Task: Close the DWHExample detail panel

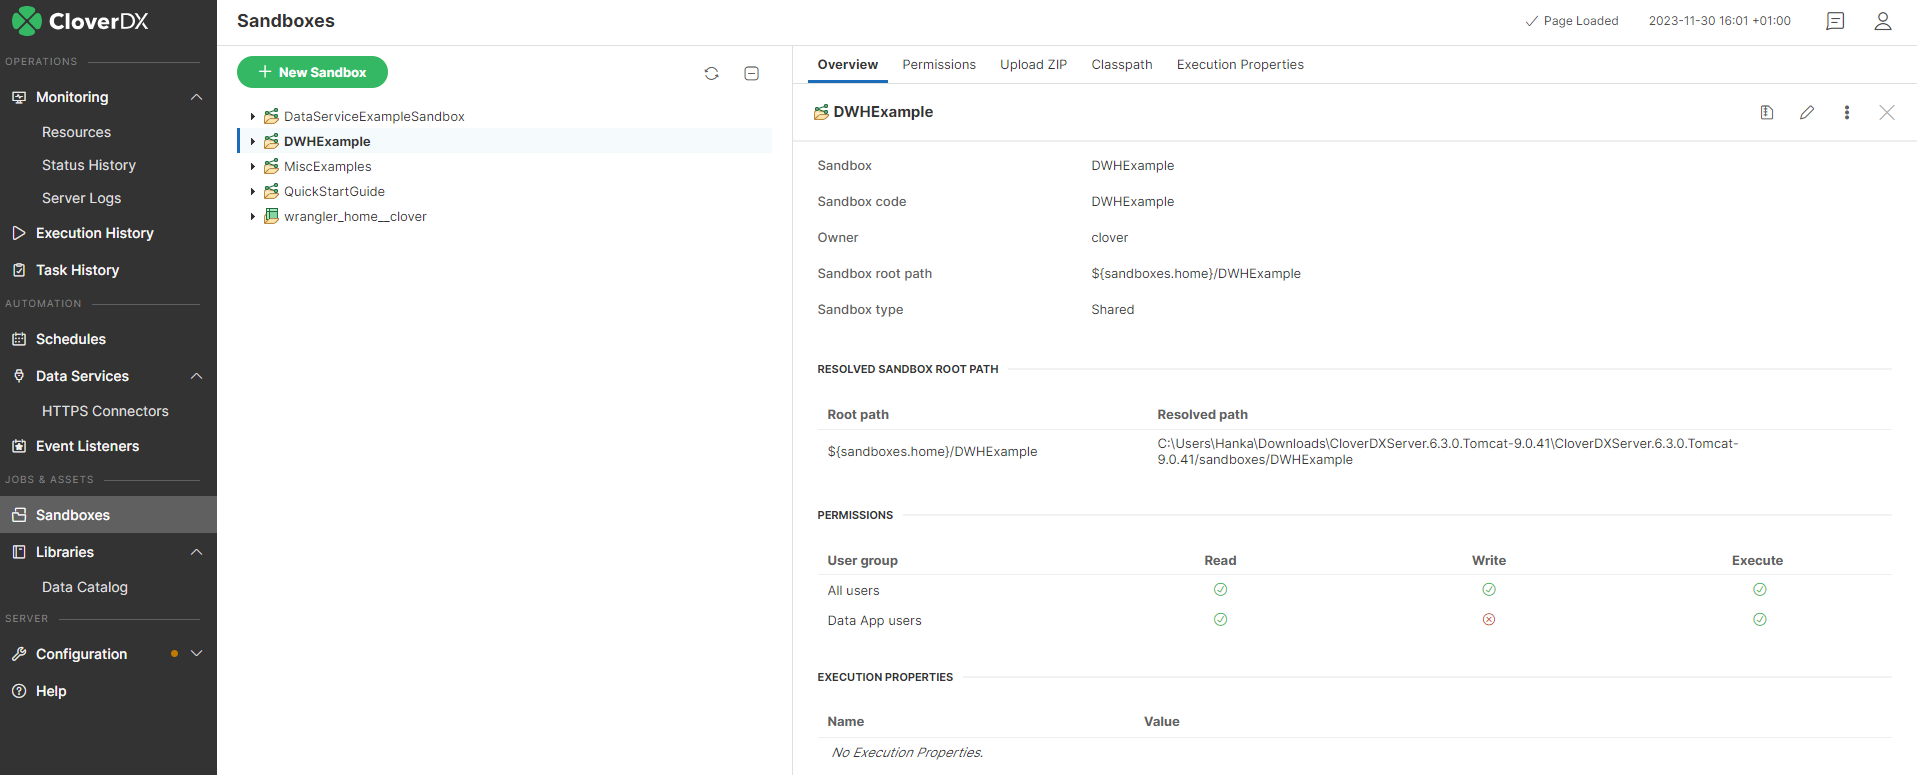Action: tap(1887, 112)
